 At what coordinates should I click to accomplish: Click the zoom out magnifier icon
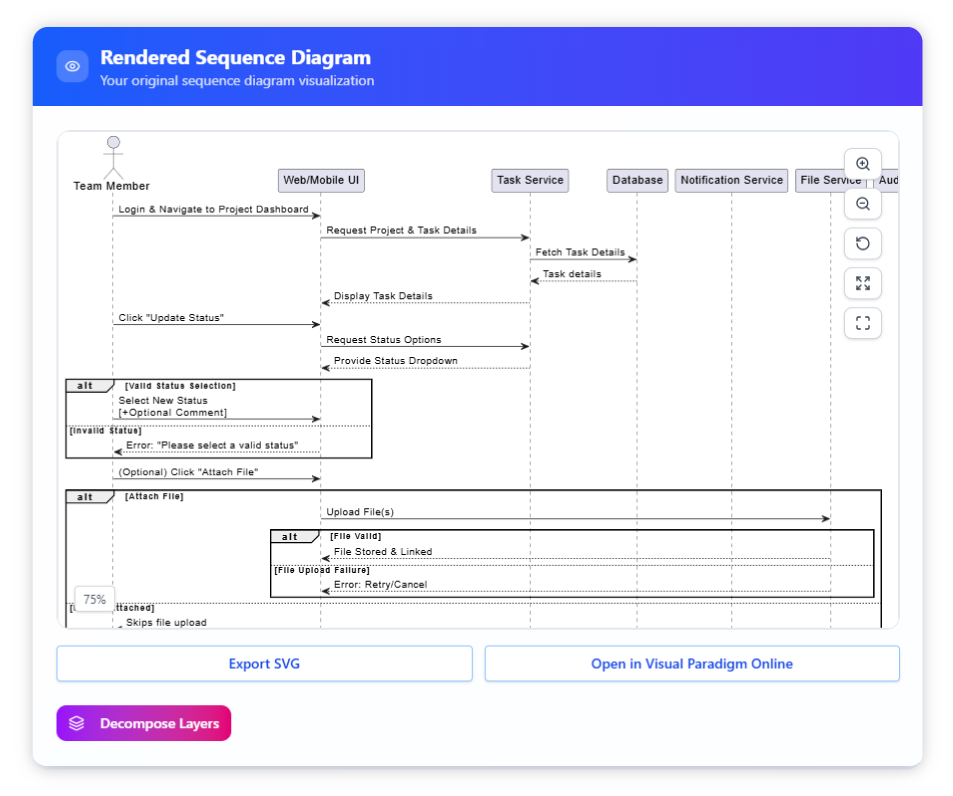(862, 204)
